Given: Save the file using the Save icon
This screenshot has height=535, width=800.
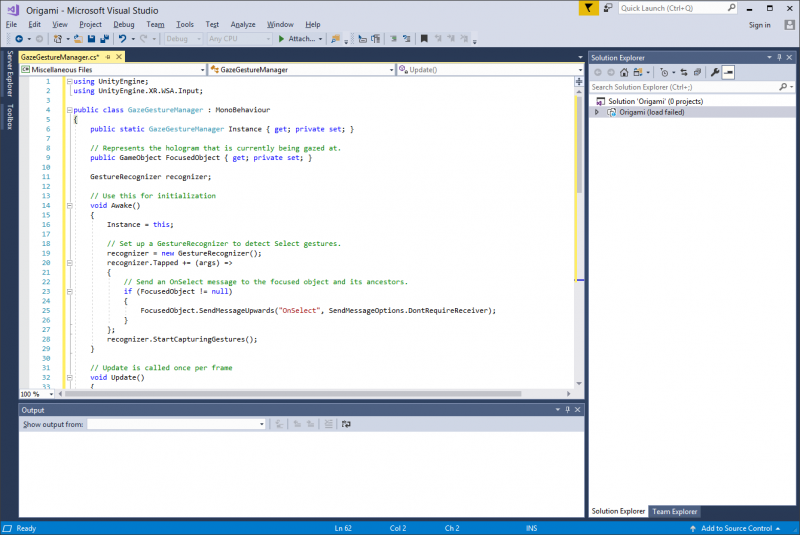Looking at the screenshot, I should coord(91,39).
